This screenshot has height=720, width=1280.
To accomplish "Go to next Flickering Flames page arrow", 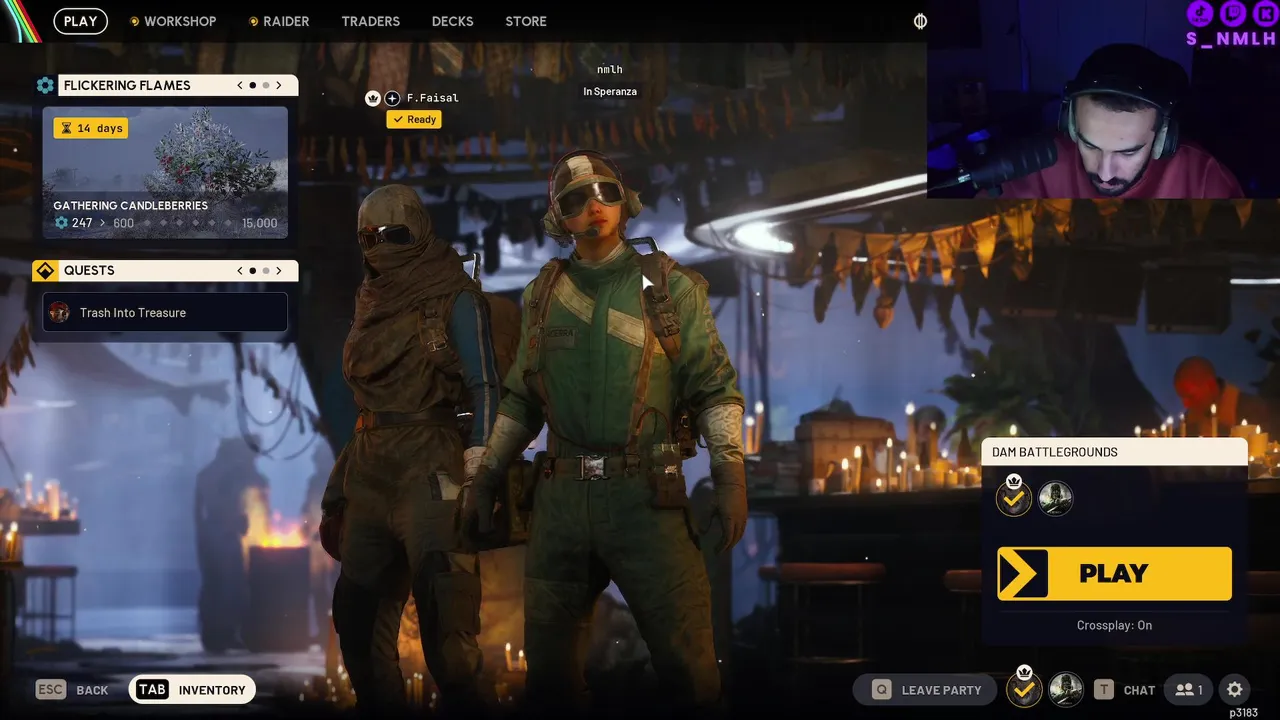I will pos(278,86).
